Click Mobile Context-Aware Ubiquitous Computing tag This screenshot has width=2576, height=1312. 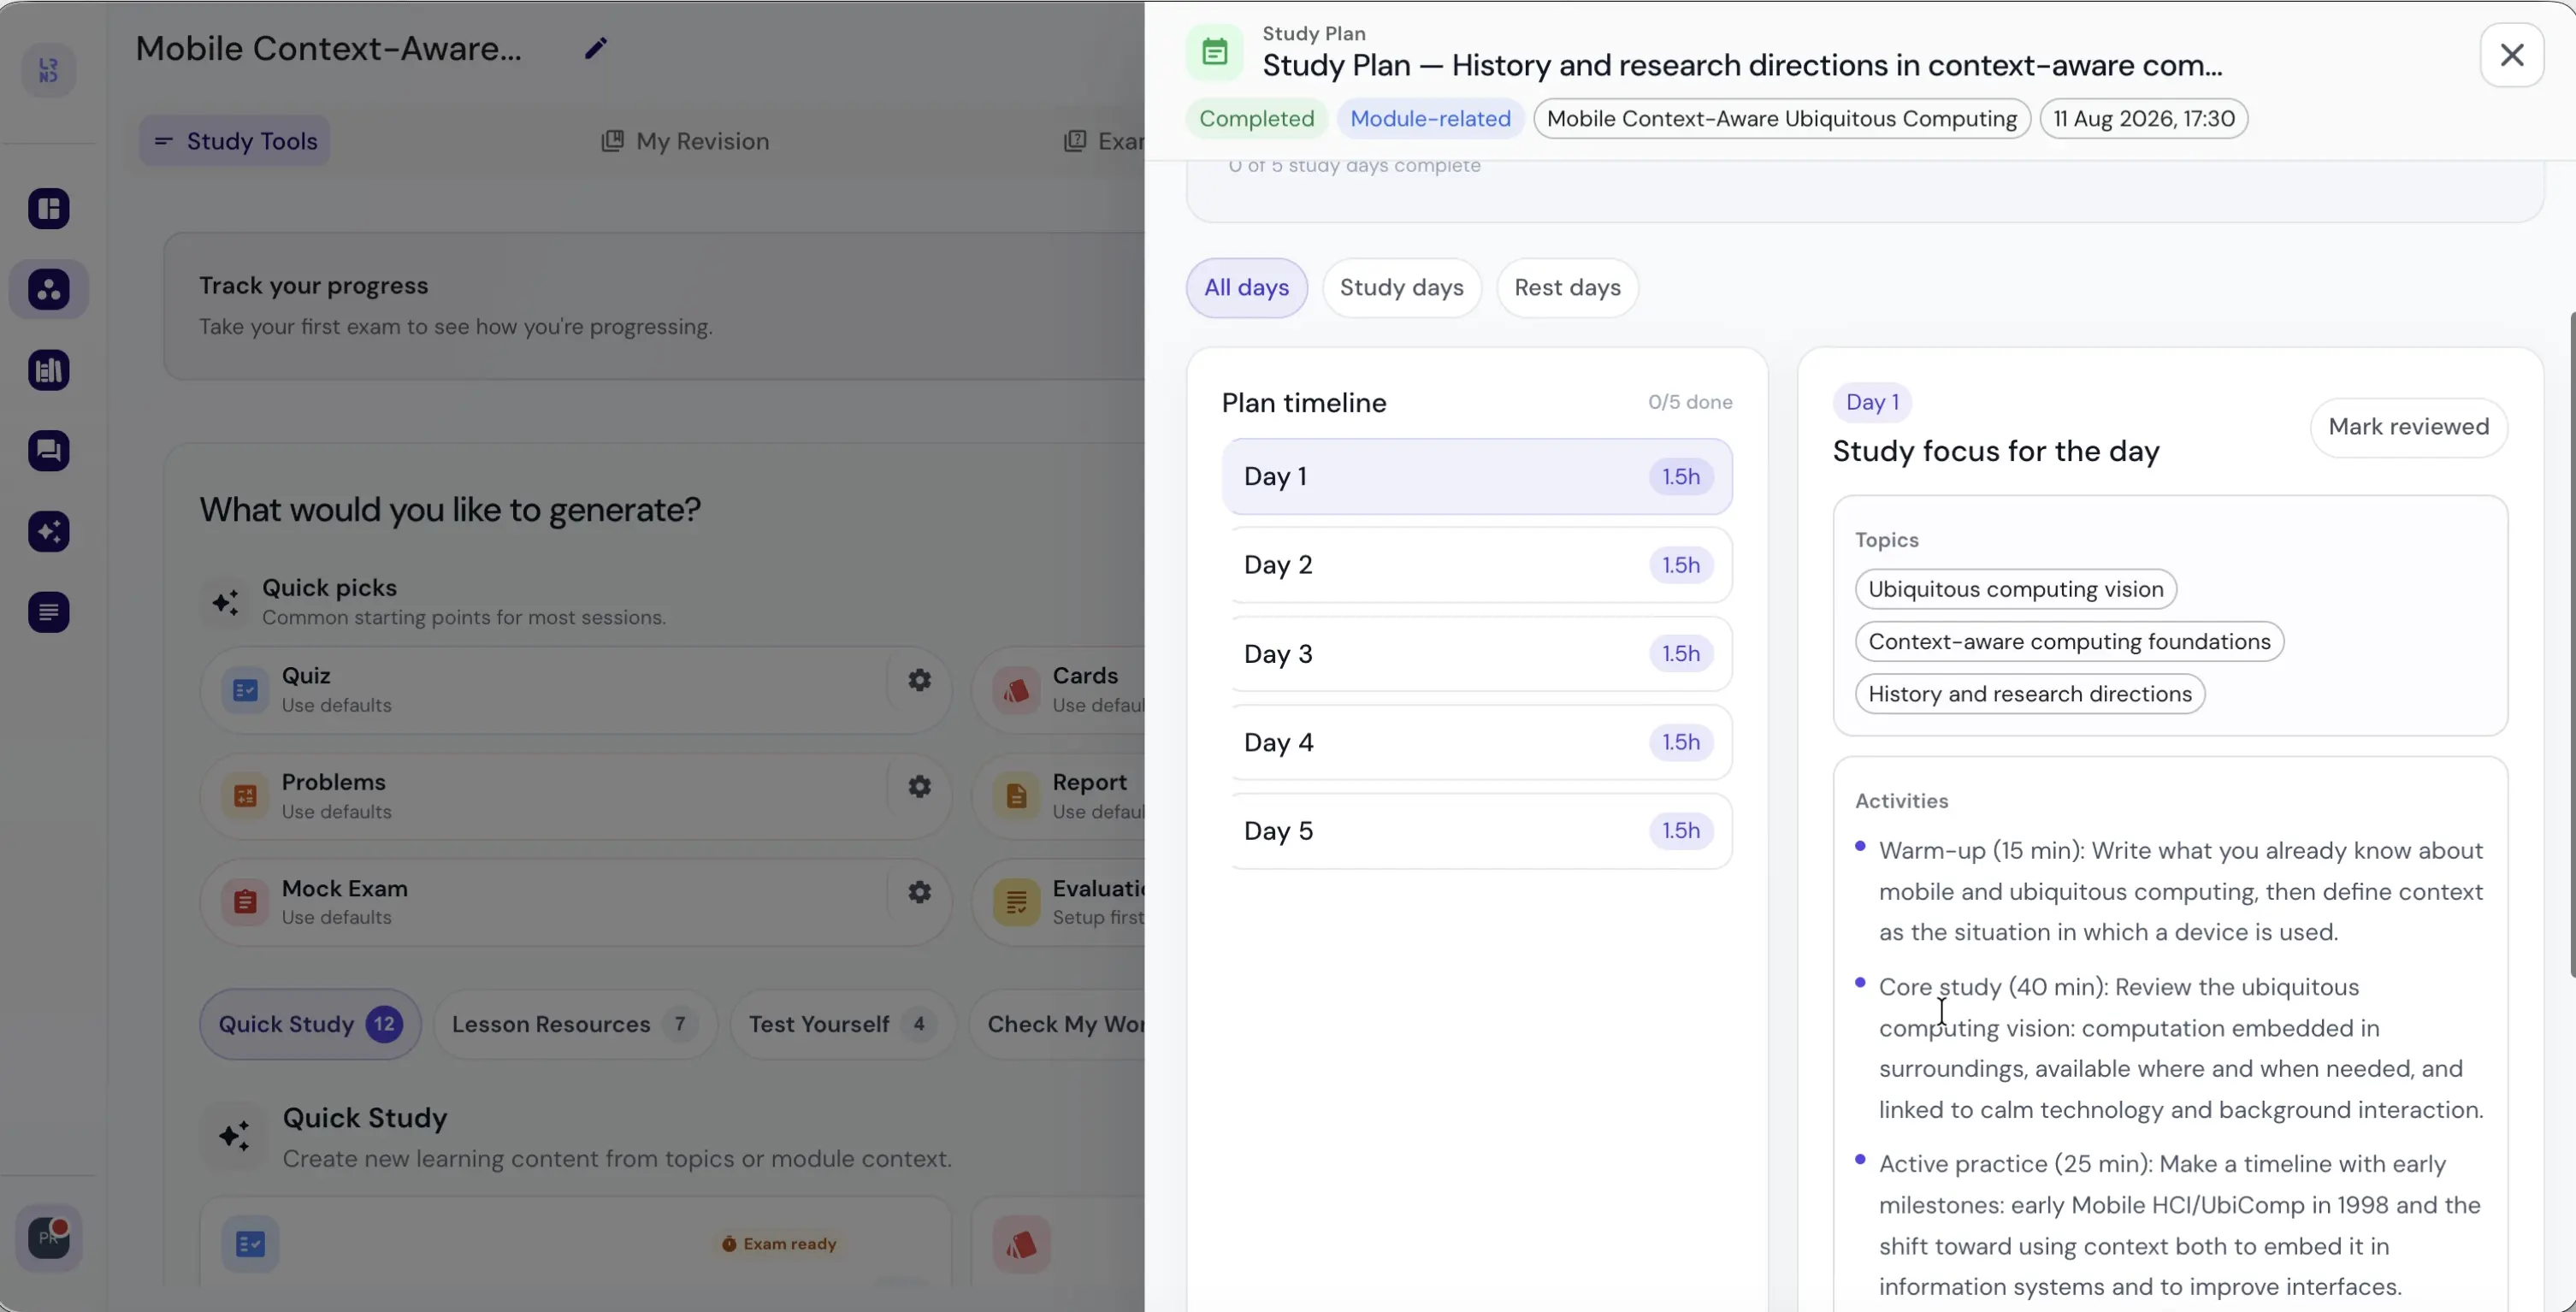click(x=1781, y=119)
